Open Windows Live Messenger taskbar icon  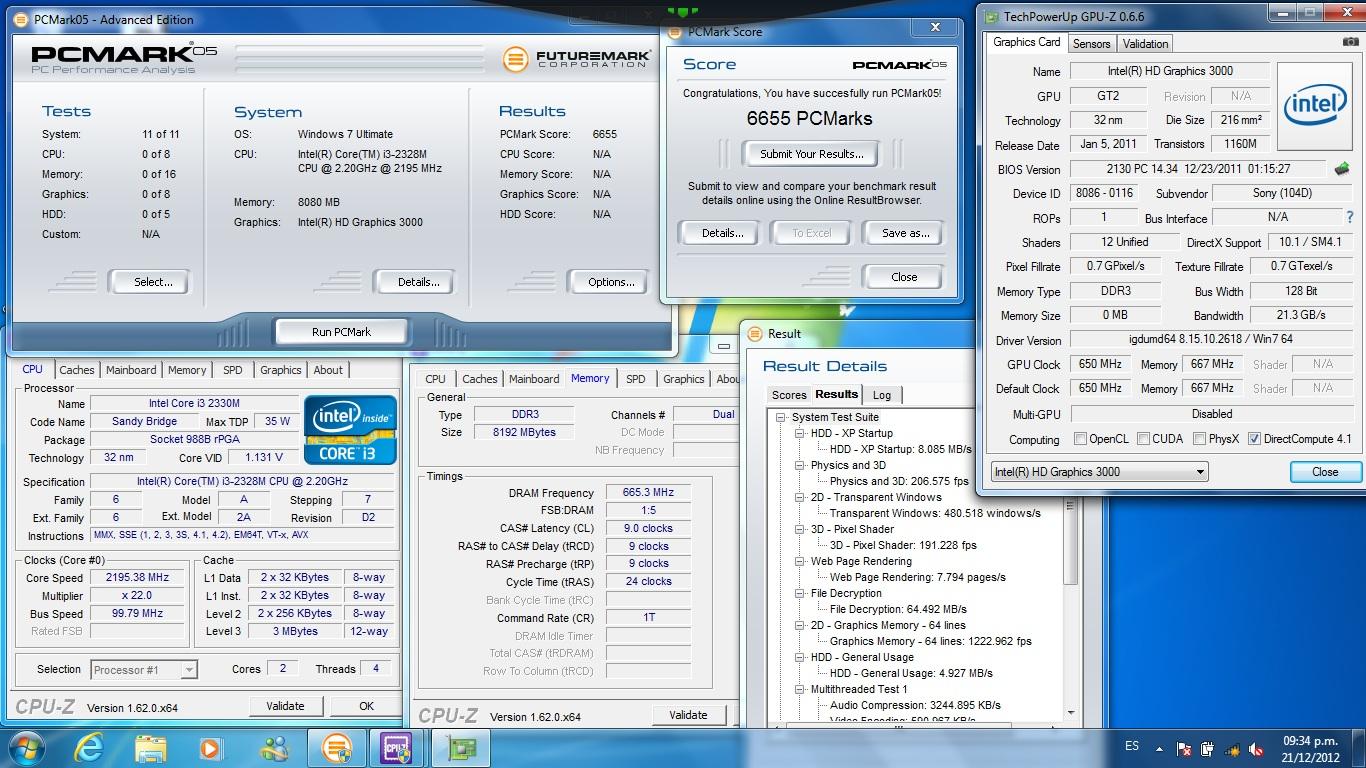(x=273, y=748)
